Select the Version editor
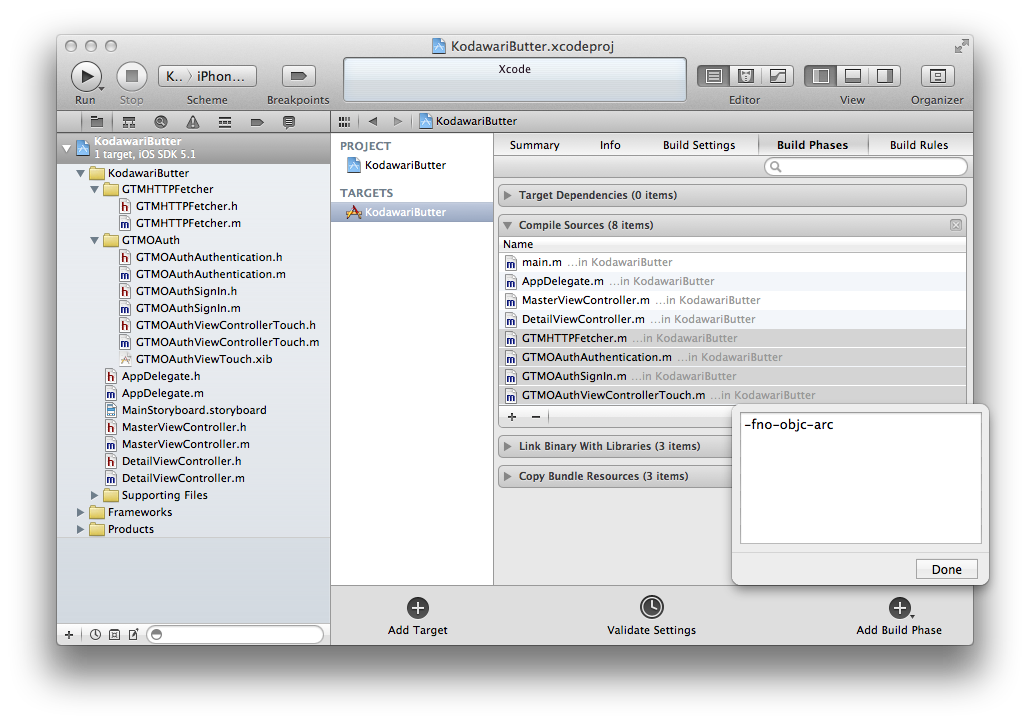This screenshot has width=1030, height=724. pos(778,76)
